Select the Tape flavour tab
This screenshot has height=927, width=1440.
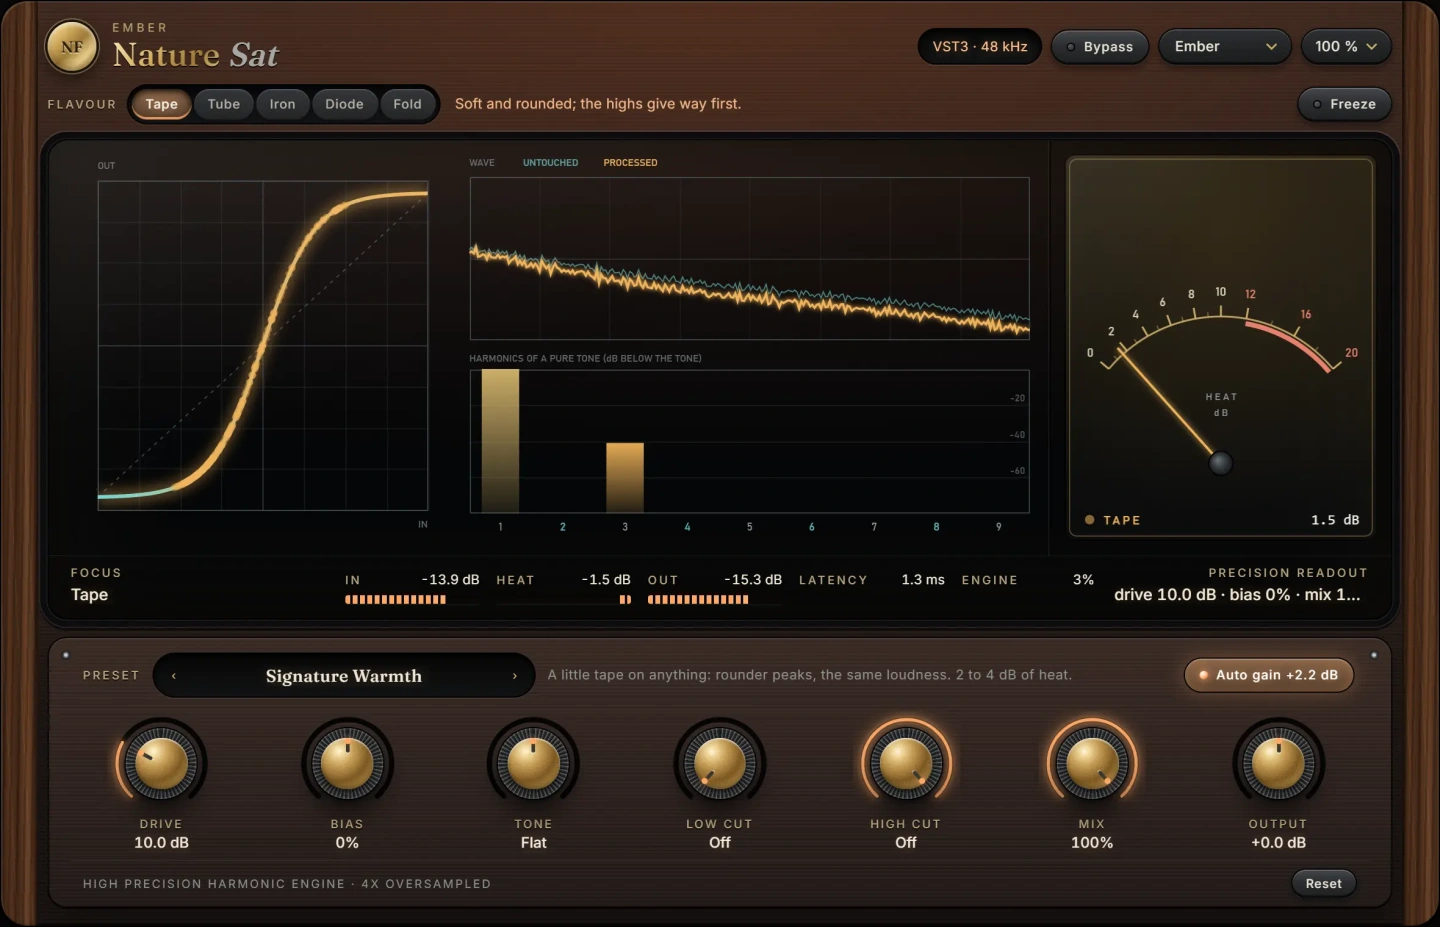coord(161,104)
